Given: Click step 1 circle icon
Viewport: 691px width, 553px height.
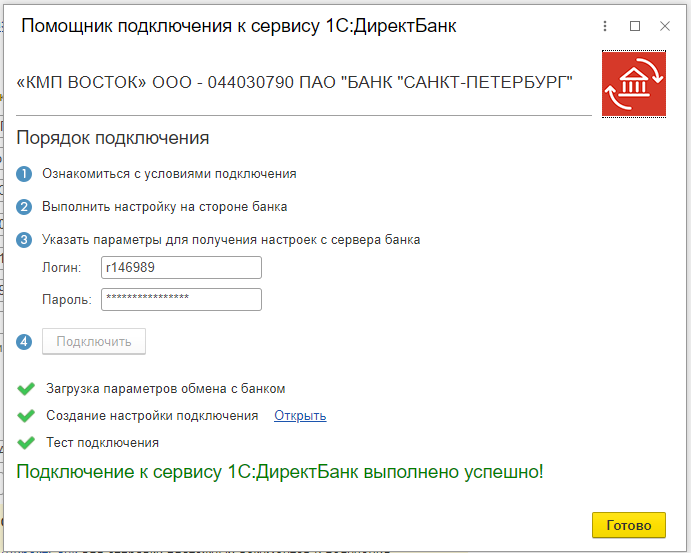Looking at the screenshot, I should [24, 174].
